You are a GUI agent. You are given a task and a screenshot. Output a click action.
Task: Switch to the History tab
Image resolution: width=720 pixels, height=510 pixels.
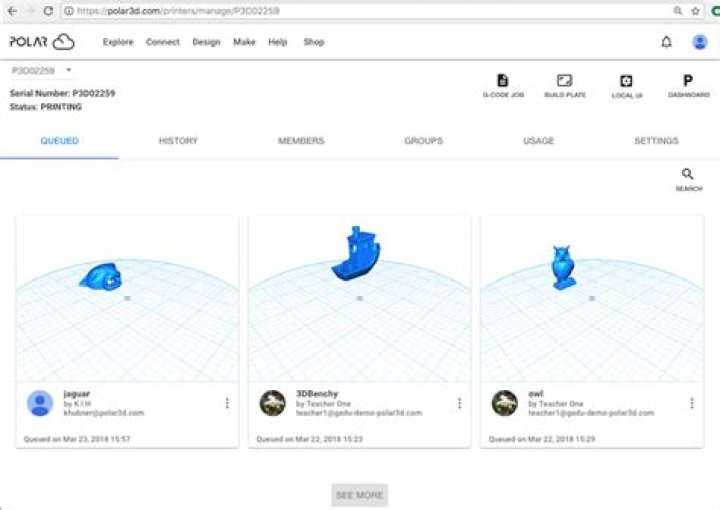click(x=178, y=141)
